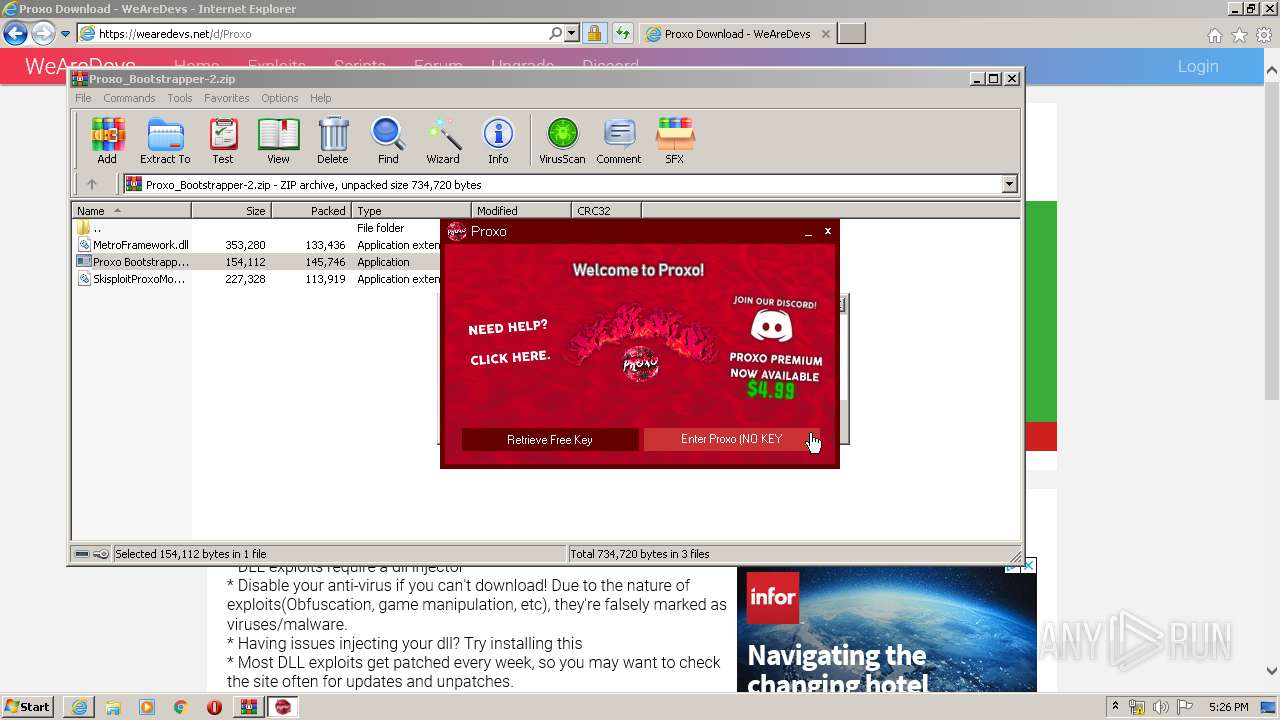Click the Action Center flag tray icon

pyautogui.click(x=1185, y=707)
